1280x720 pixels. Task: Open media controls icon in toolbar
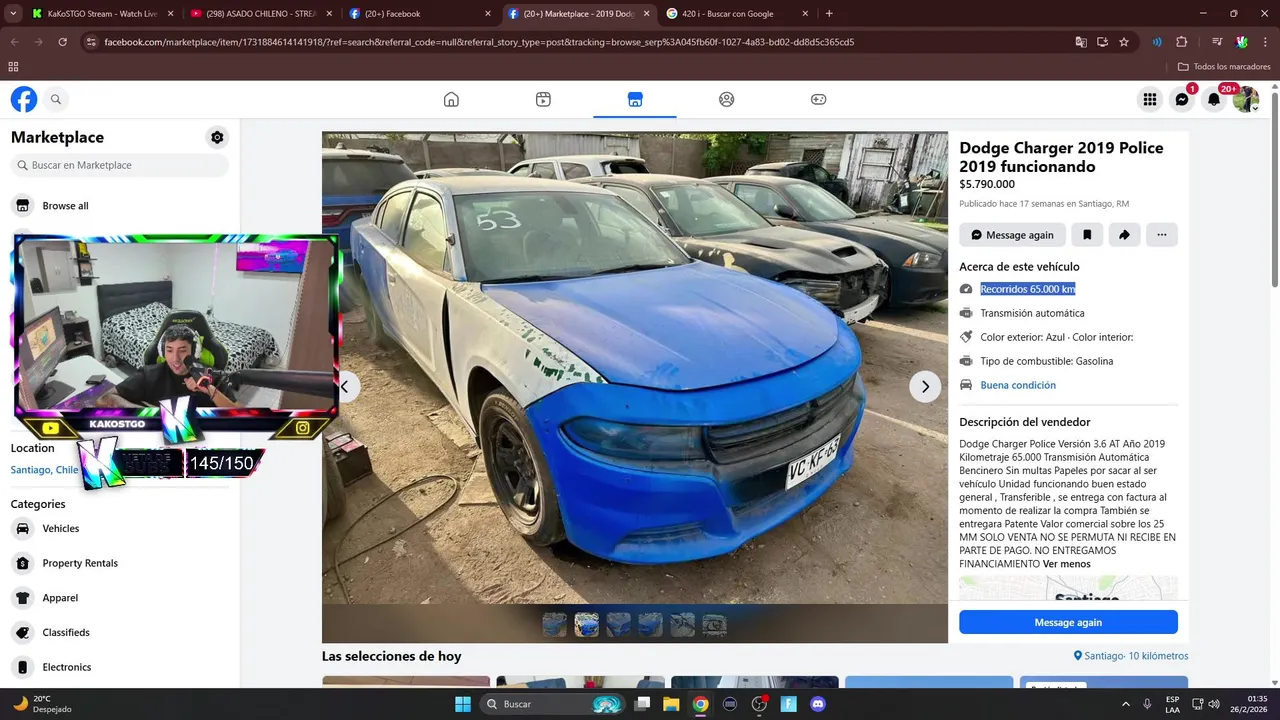coord(1217,42)
